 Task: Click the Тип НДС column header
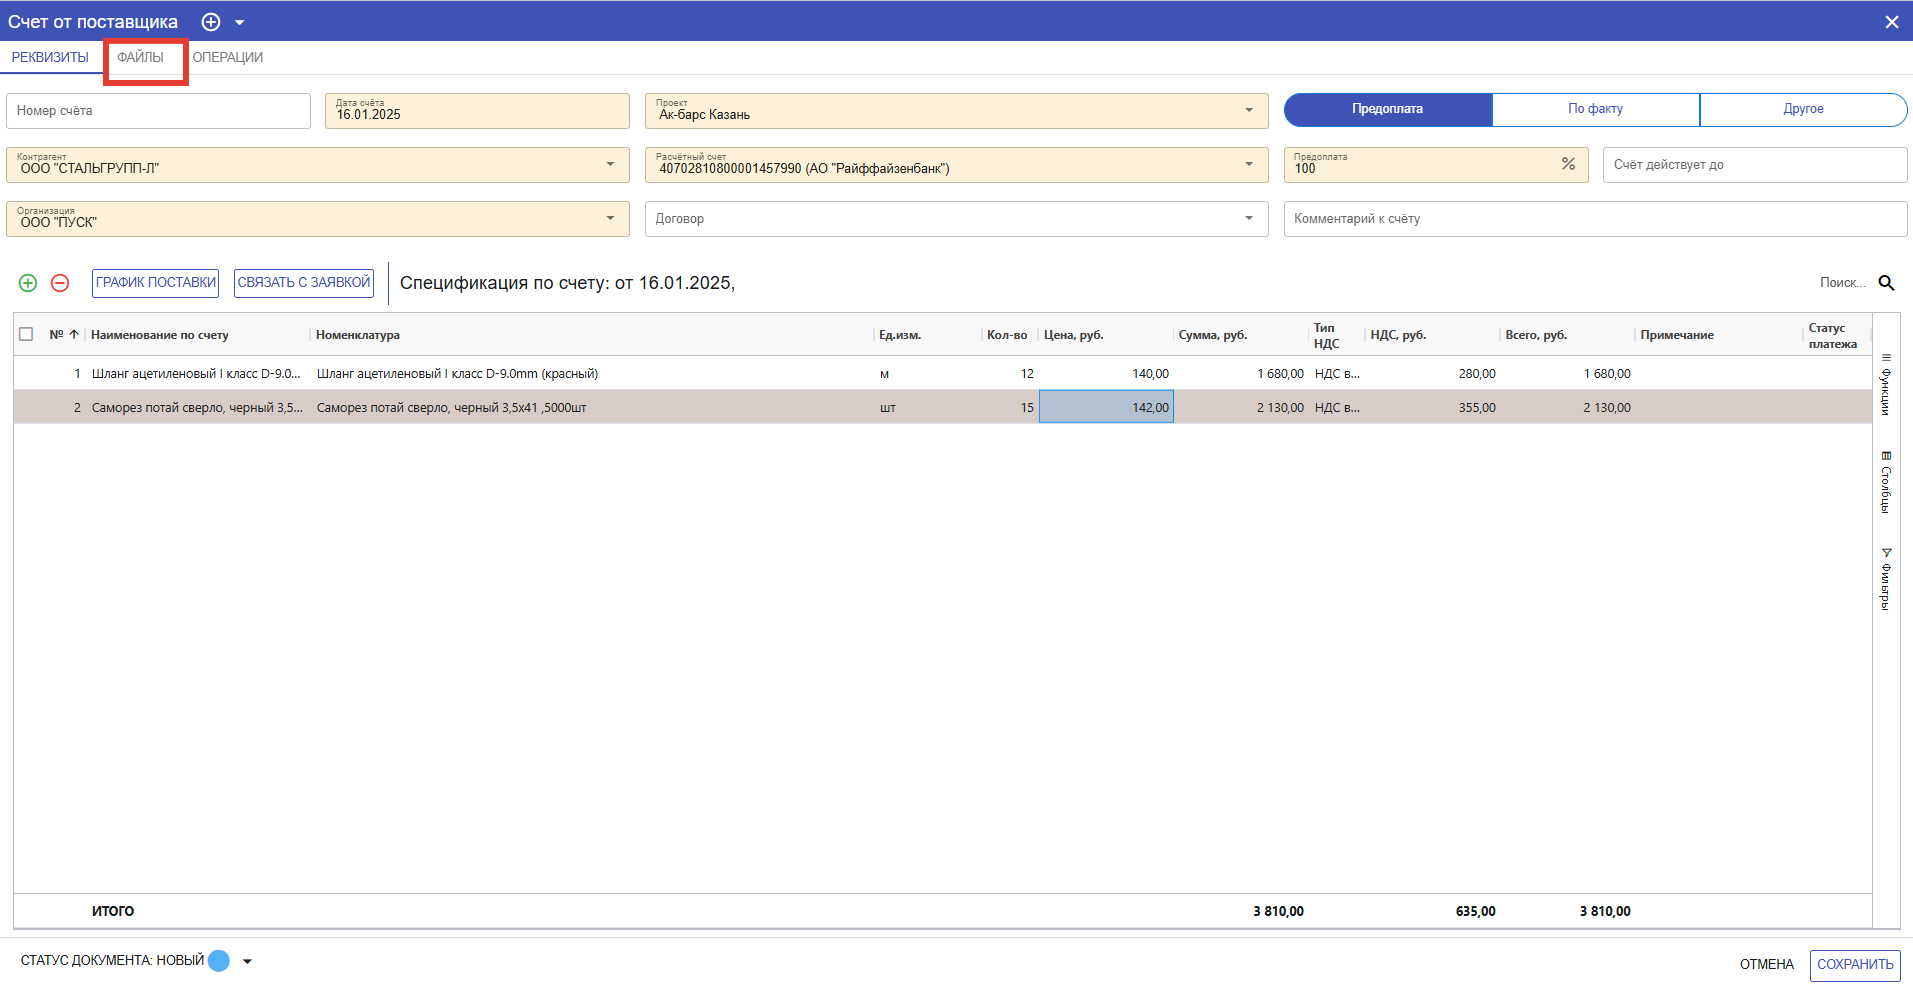1326,336
